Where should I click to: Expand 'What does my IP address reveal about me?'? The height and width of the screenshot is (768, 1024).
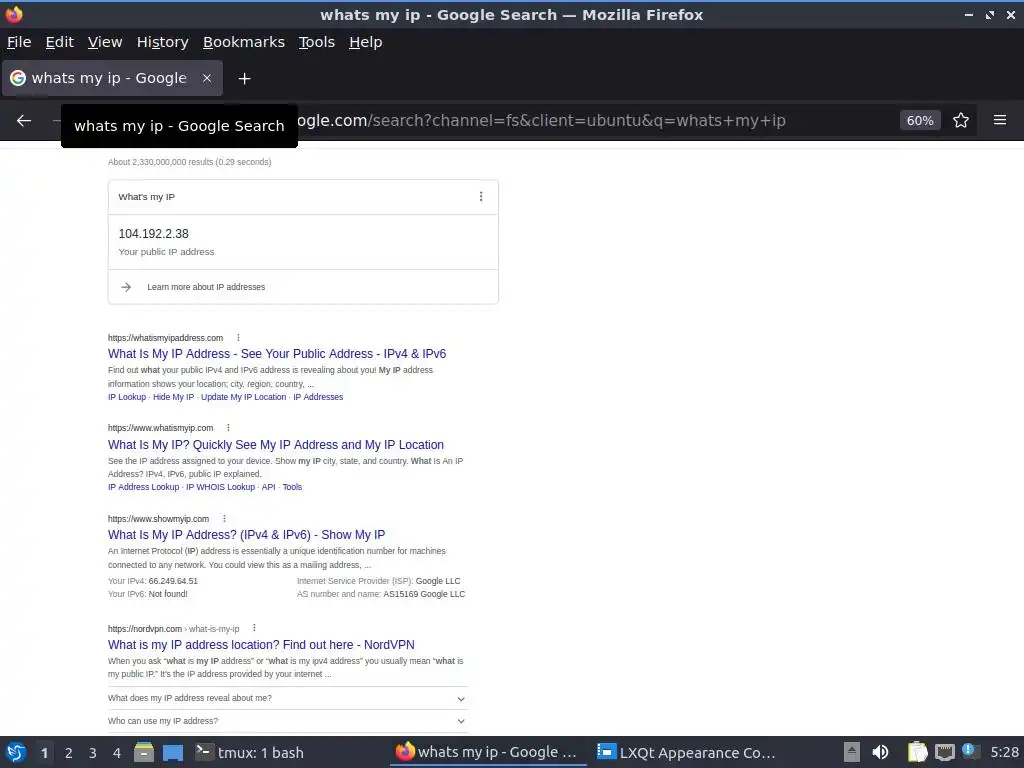click(x=287, y=698)
